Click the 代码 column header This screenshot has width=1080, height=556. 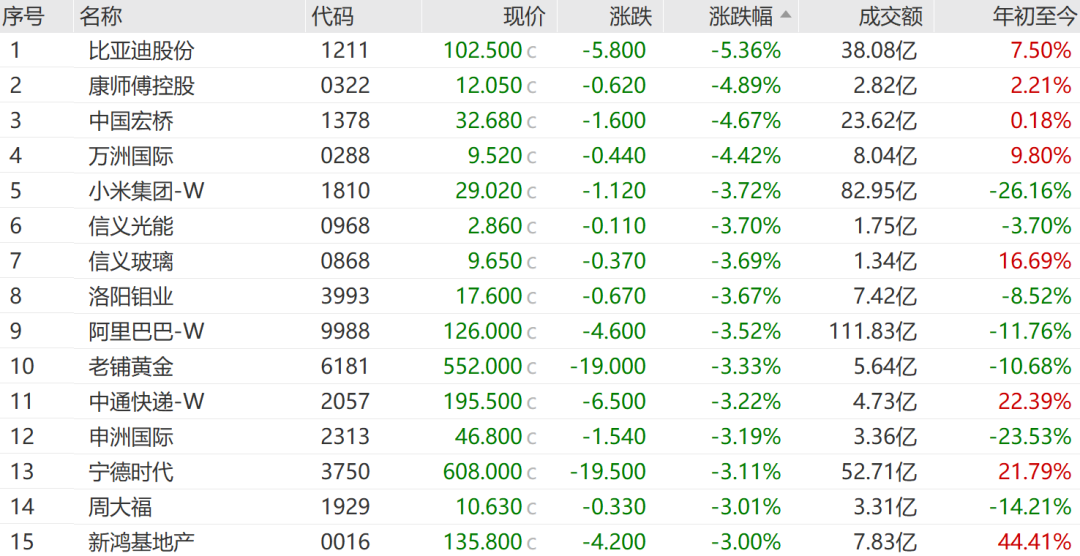click(333, 16)
